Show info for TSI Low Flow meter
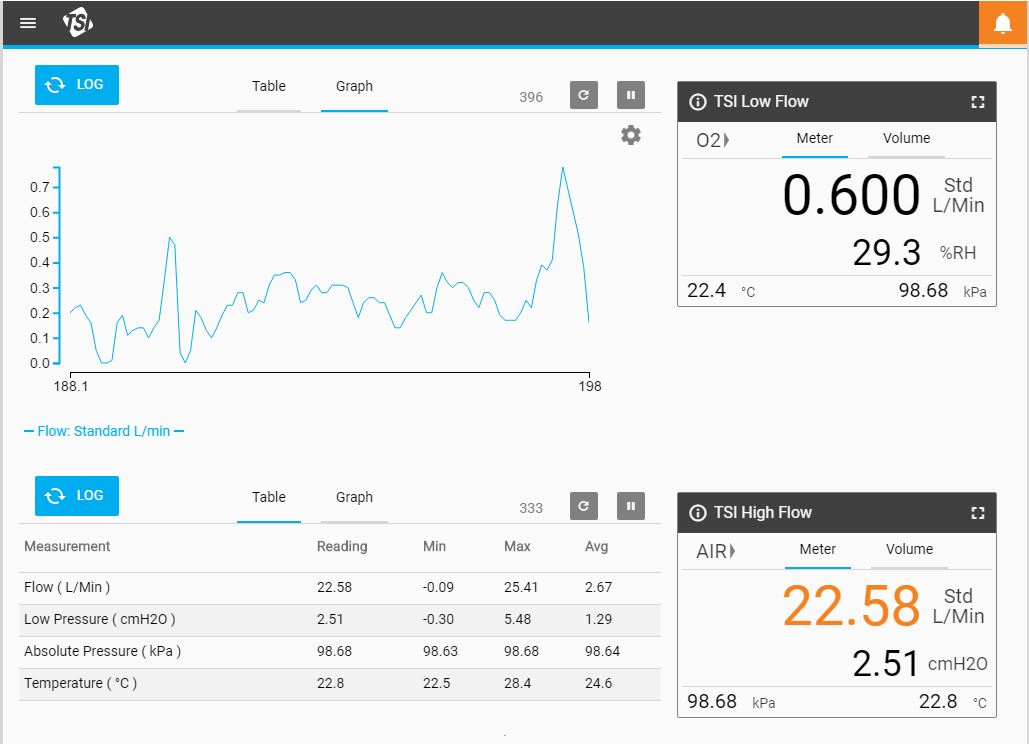Viewport: 1029px width, 744px height. 698,102
